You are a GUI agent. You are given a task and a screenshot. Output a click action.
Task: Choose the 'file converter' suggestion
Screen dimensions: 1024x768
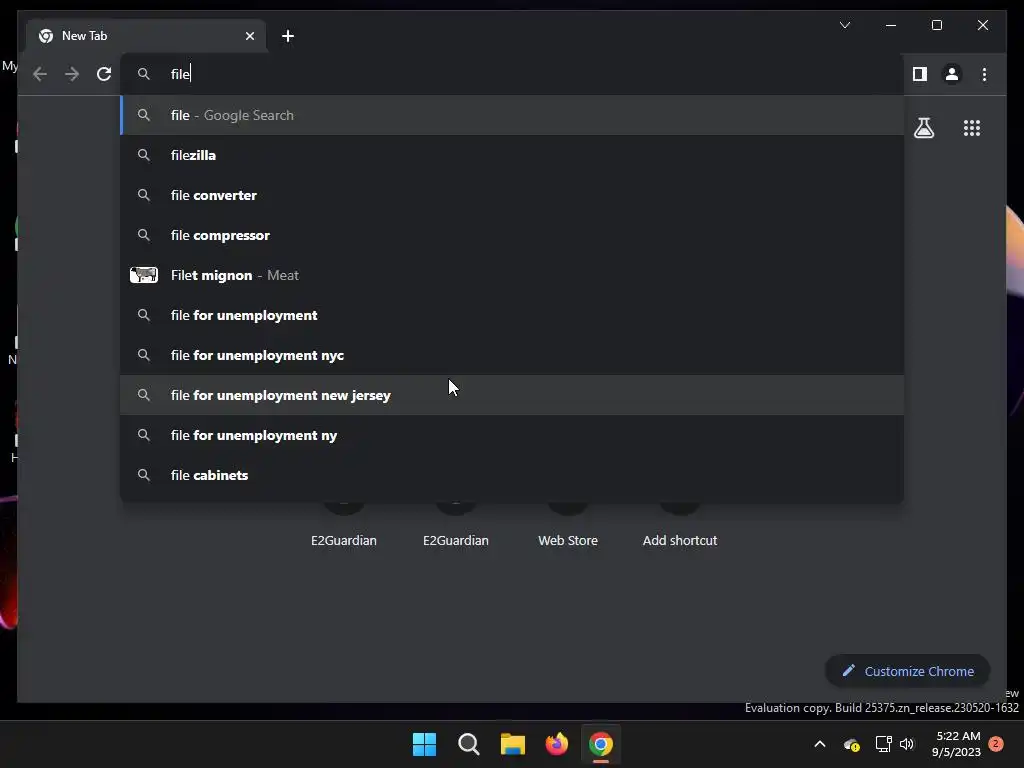point(513,195)
